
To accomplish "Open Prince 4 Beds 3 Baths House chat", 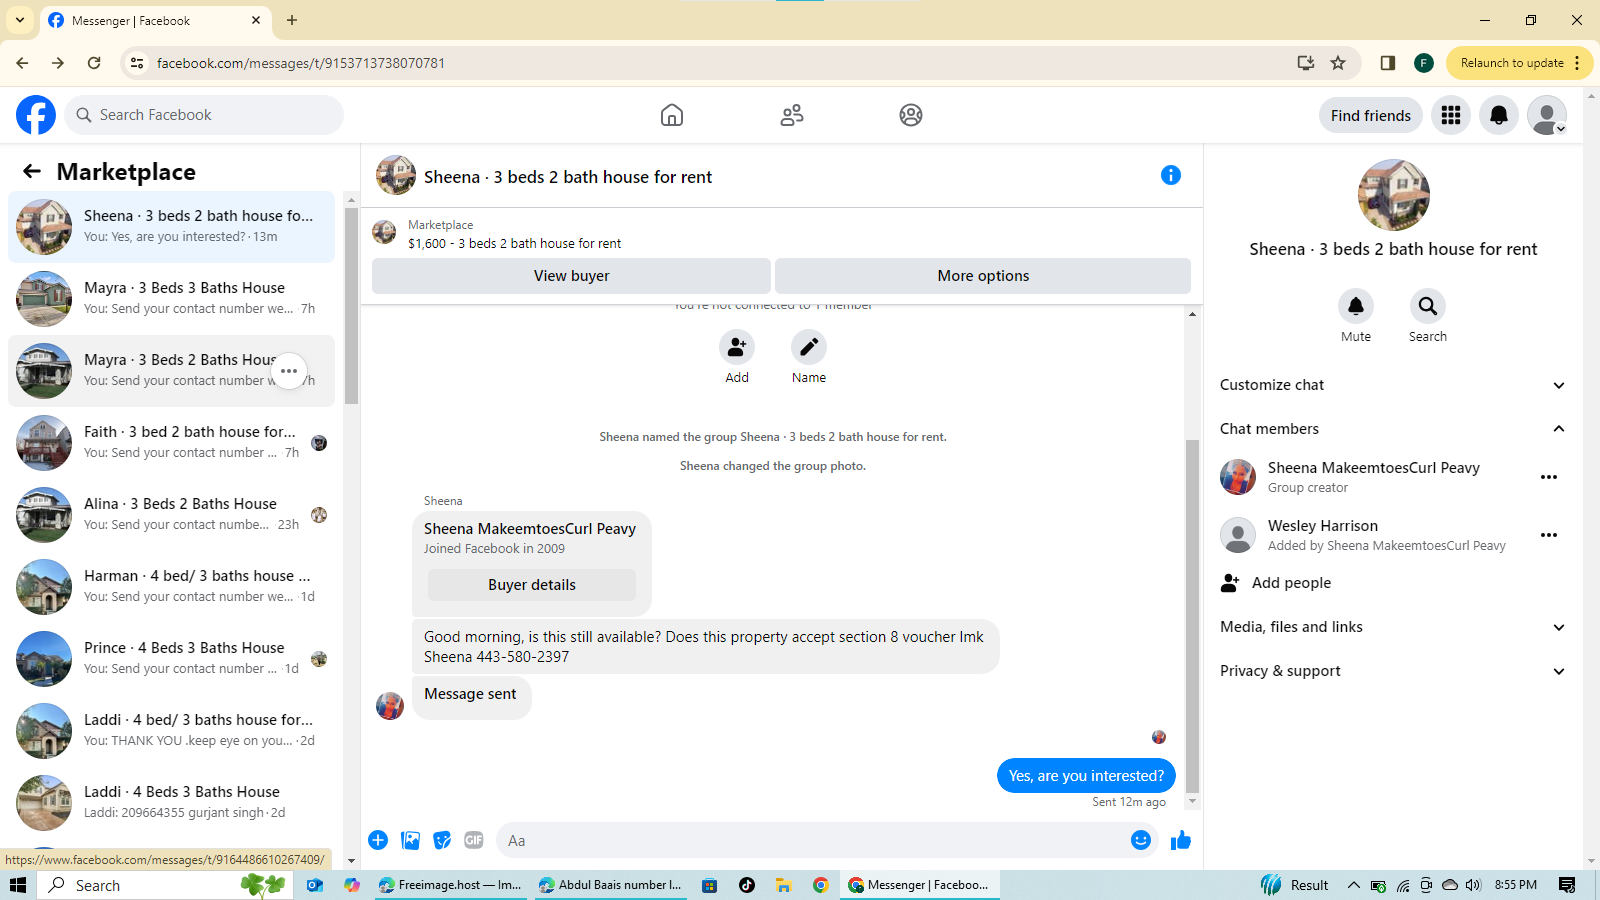I will (x=172, y=659).
